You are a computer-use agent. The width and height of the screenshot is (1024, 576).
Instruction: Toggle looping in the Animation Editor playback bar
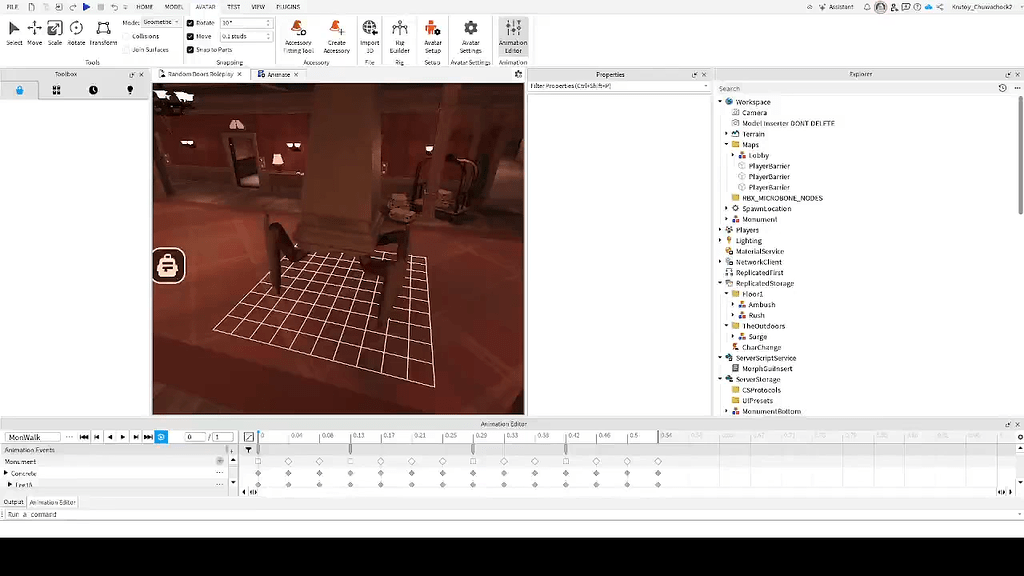pos(160,436)
